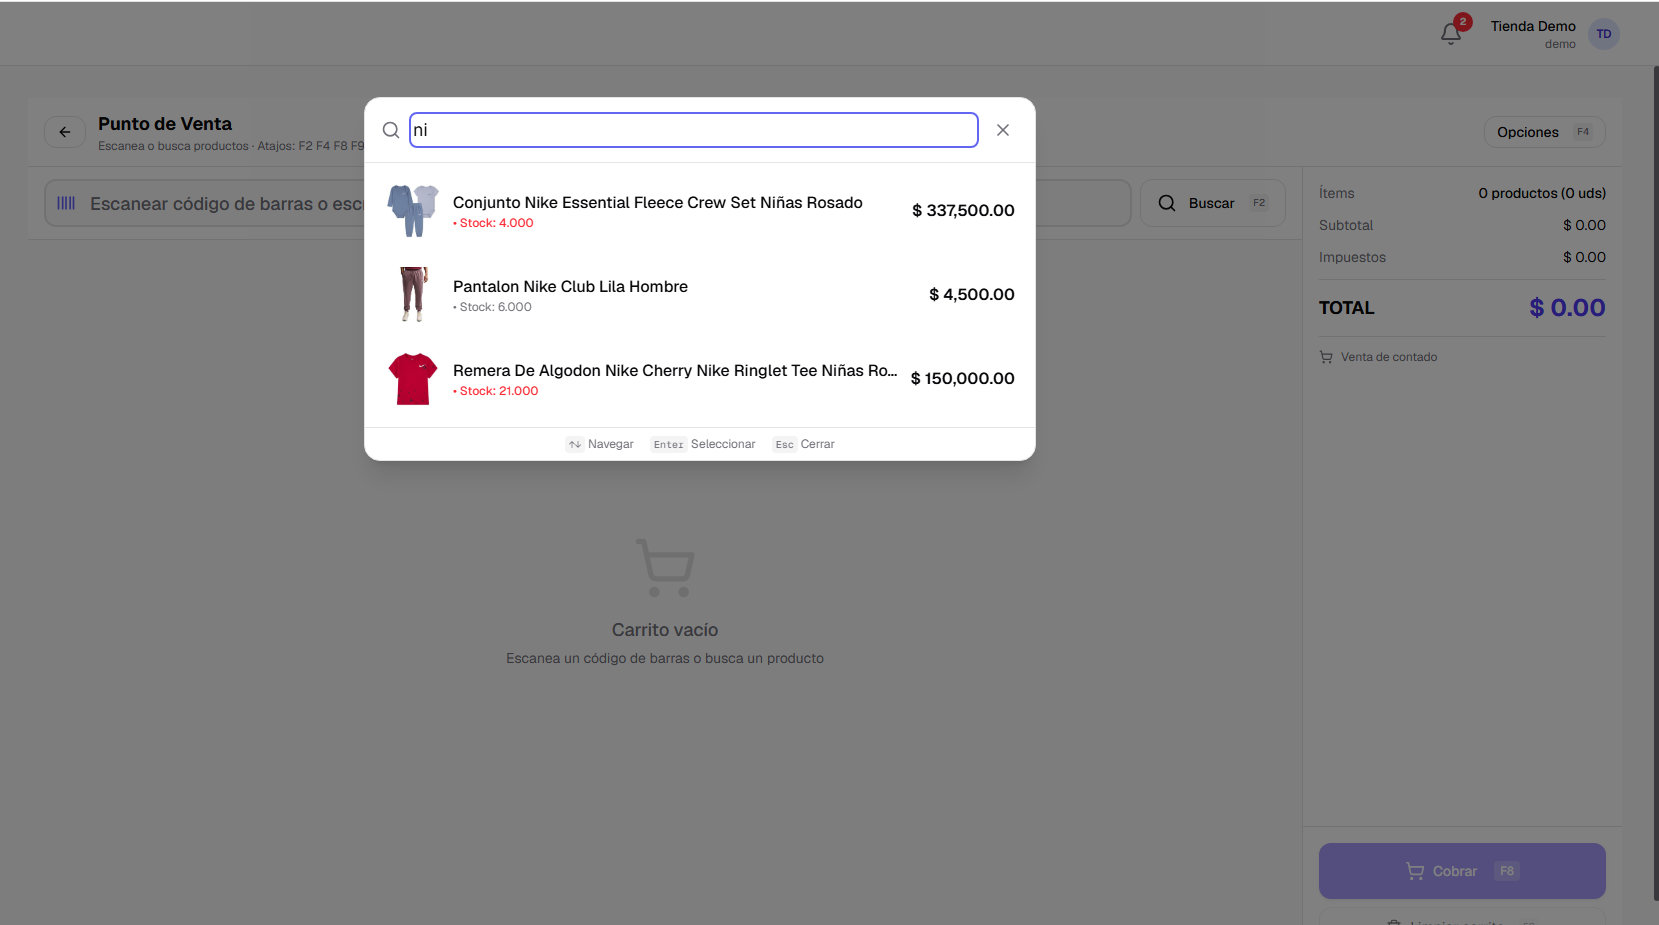Focus the search field containing 'ni'

tap(694, 130)
